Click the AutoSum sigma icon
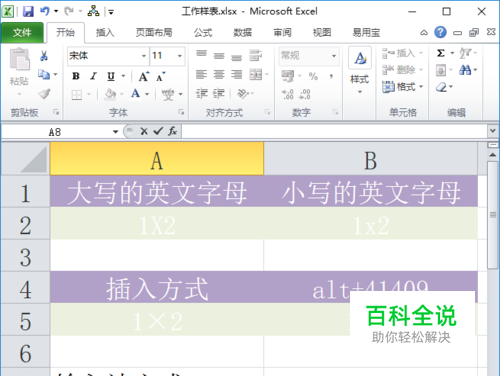500x376 pixels. (441, 53)
